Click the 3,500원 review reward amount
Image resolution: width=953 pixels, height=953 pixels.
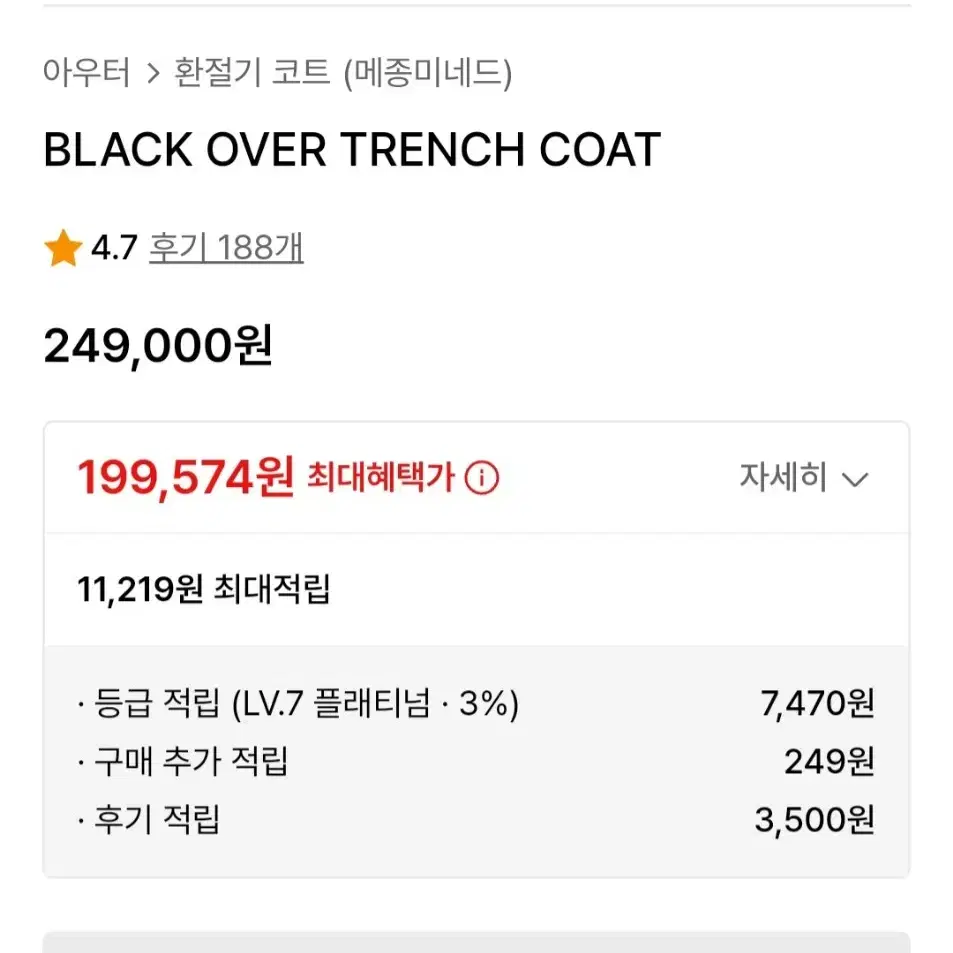[x=814, y=820]
